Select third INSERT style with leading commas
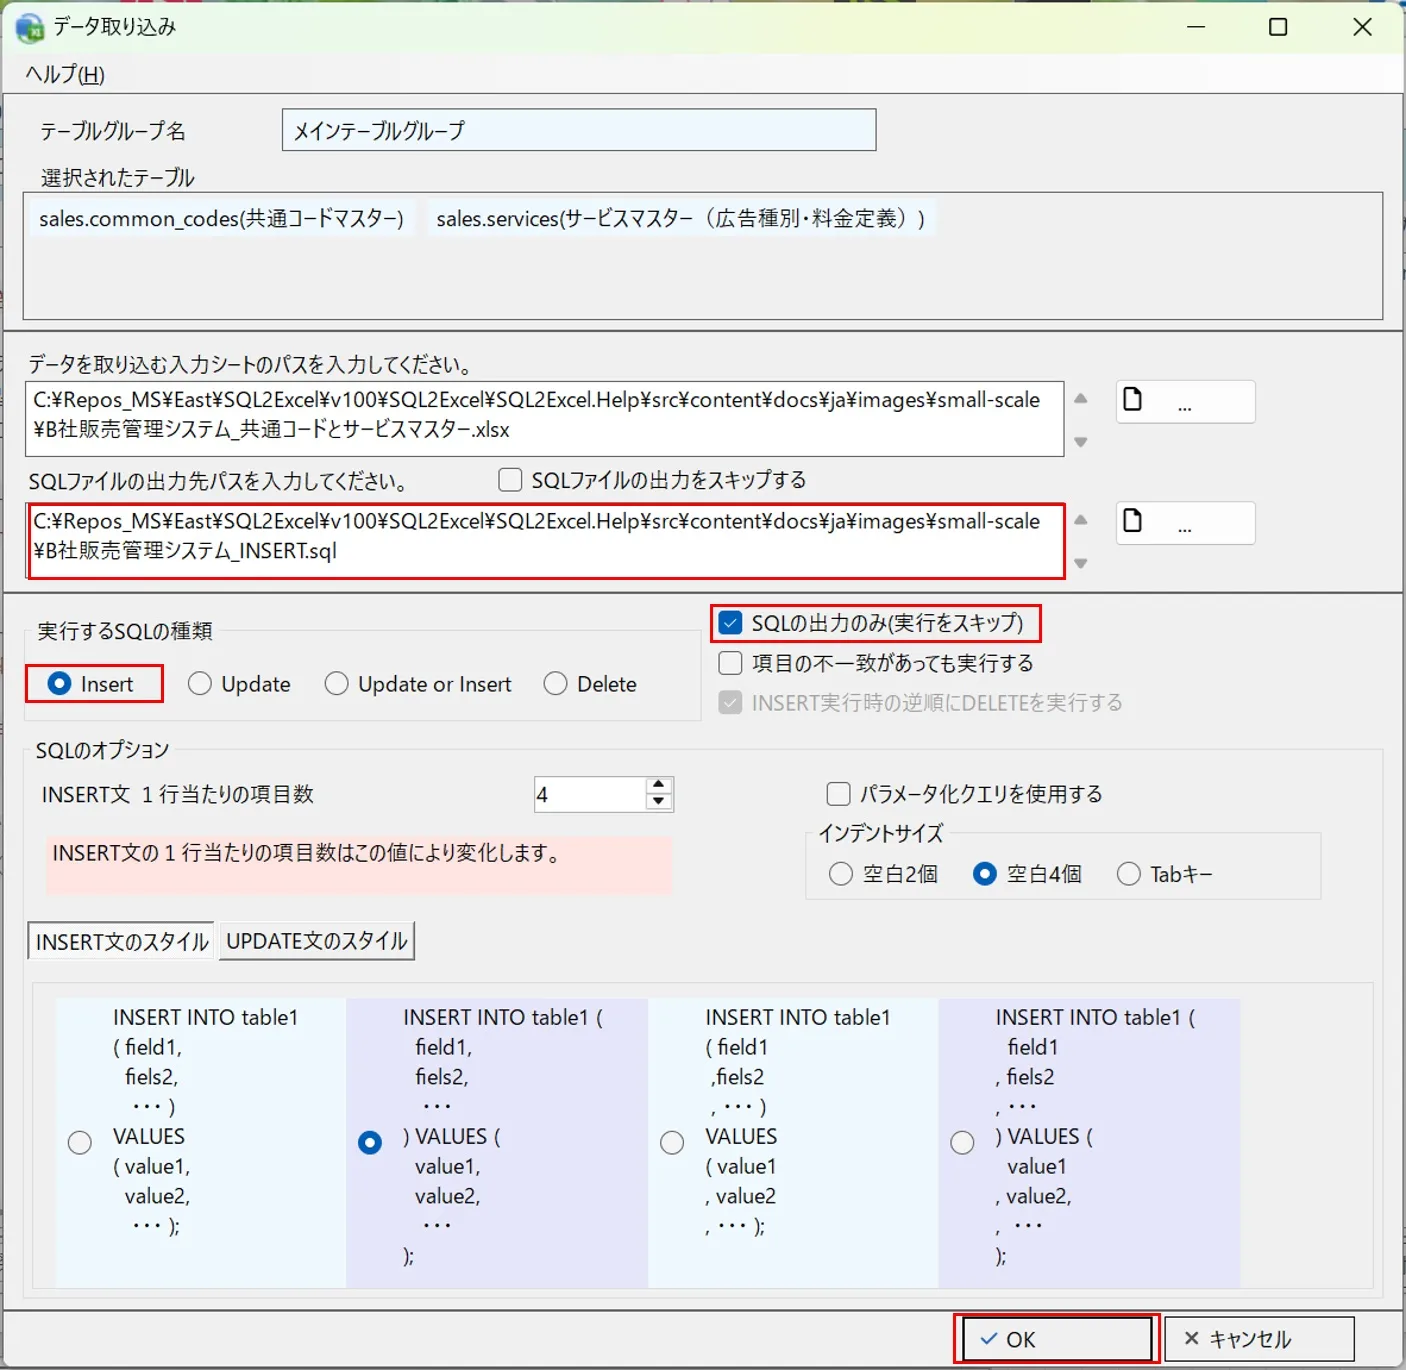 [x=672, y=1142]
